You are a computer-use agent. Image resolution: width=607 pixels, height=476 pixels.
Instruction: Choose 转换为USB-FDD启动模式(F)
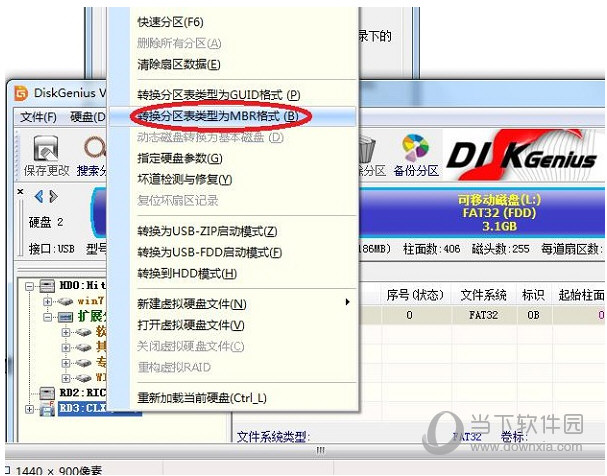tap(209, 252)
